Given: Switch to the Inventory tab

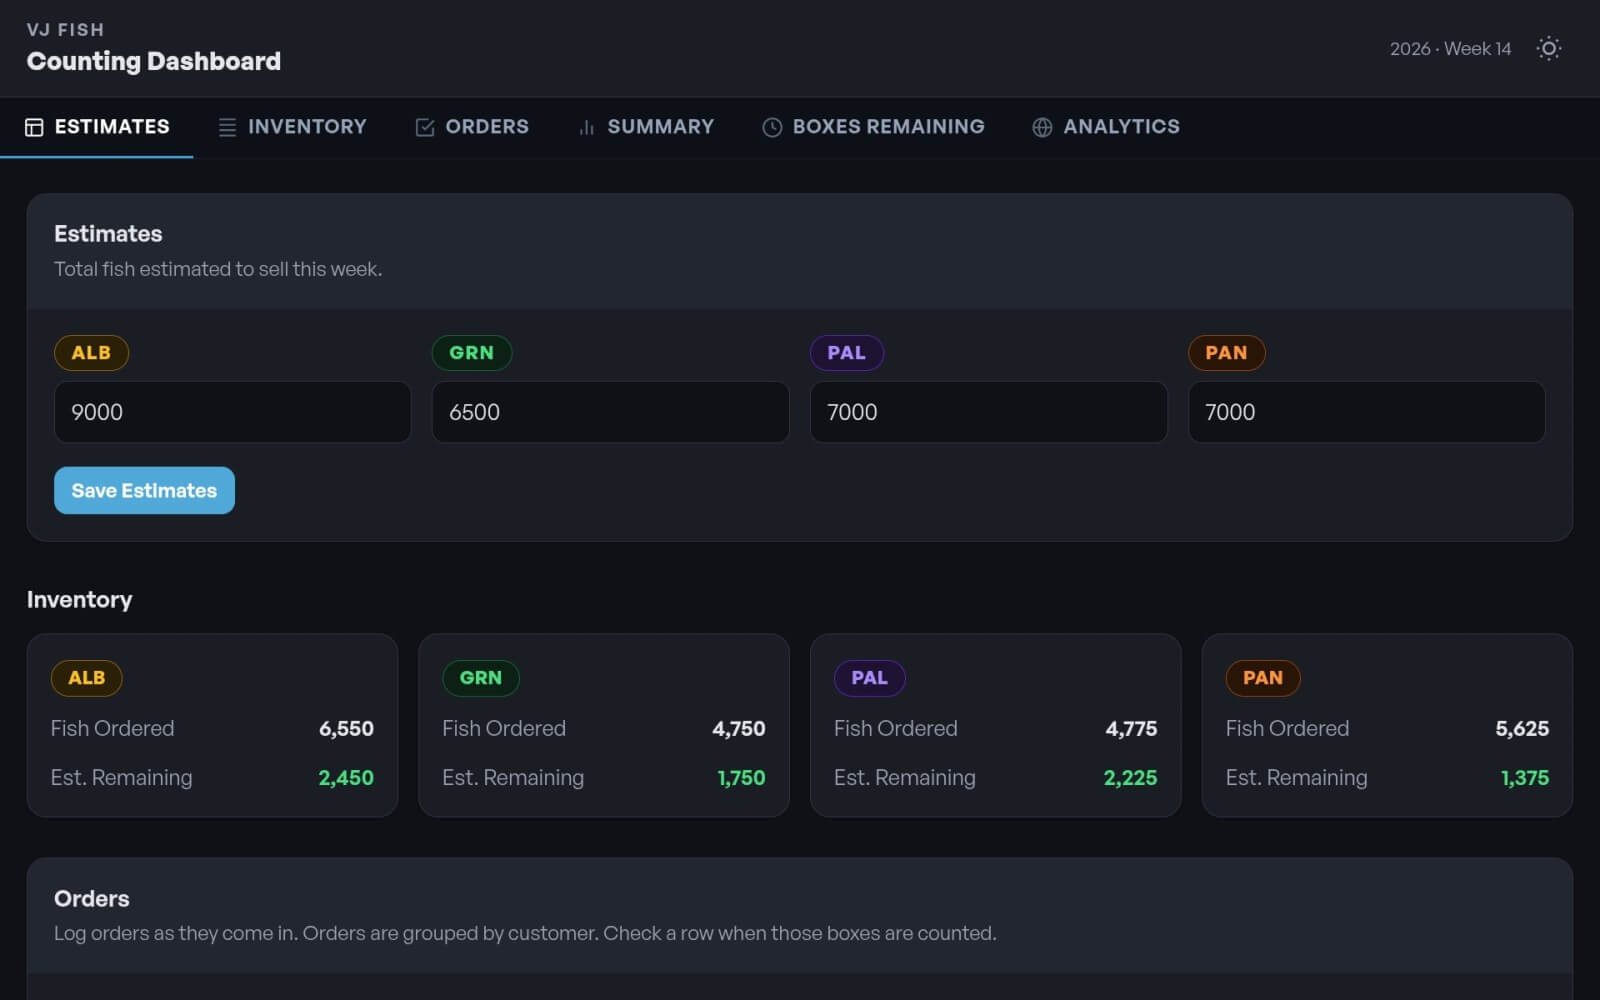Looking at the screenshot, I should [x=306, y=127].
